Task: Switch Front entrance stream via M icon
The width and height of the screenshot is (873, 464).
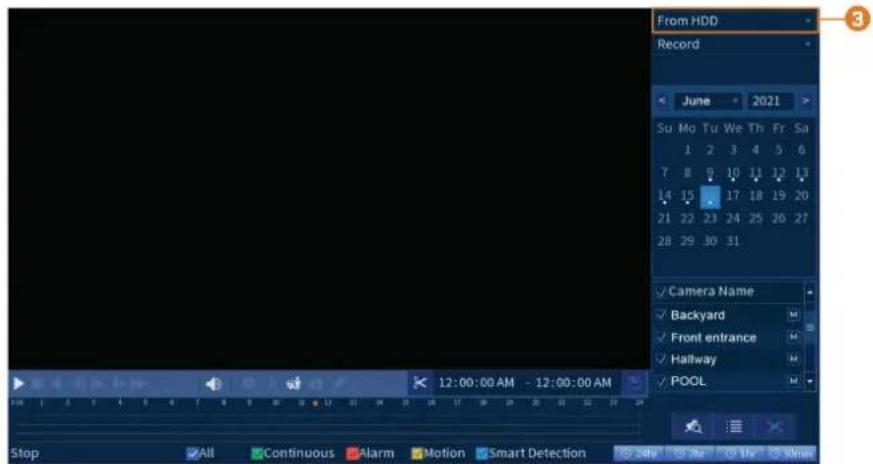Action: click(793, 337)
